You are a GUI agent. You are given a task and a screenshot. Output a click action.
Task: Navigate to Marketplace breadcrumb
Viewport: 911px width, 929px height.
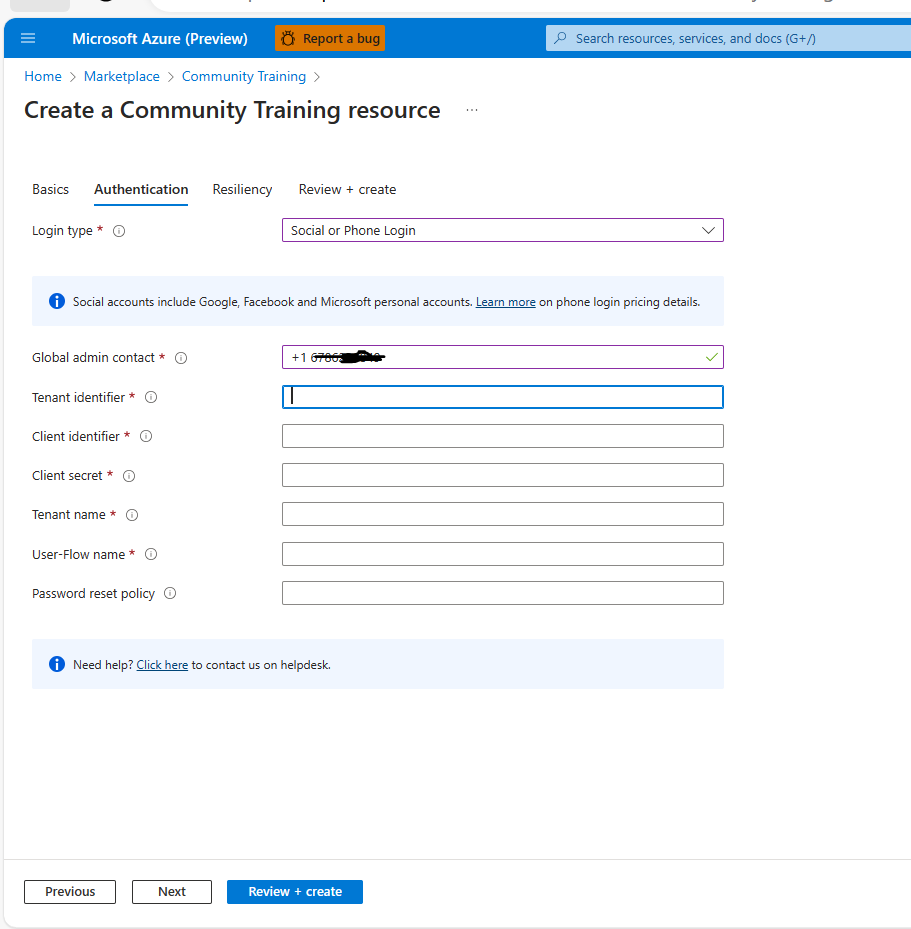pyautogui.click(x=121, y=76)
